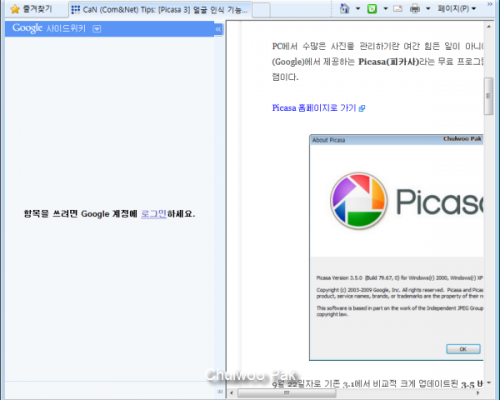Open a new blank tab
This screenshot has height=400, width=500.
click(x=261, y=10)
